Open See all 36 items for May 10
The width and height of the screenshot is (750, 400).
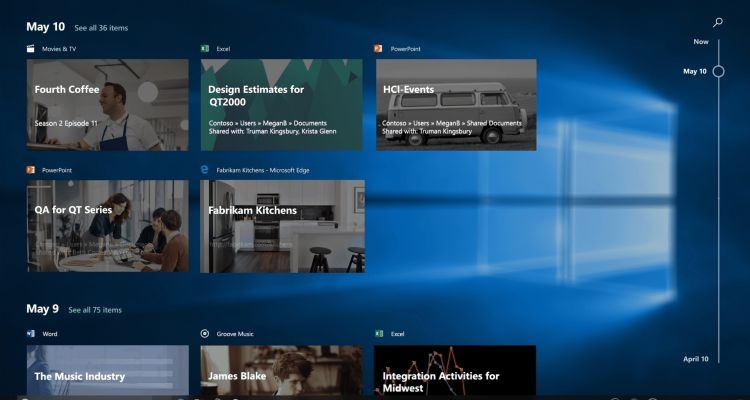[x=101, y=28]
